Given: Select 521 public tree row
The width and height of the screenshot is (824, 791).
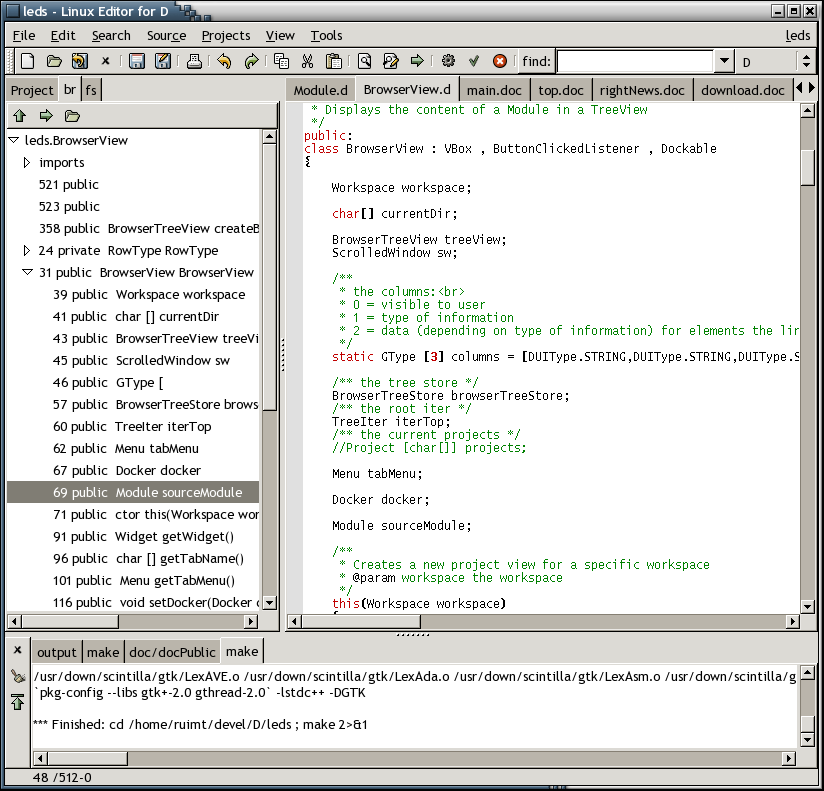Looking at the screenshot, I should point(133,184).
